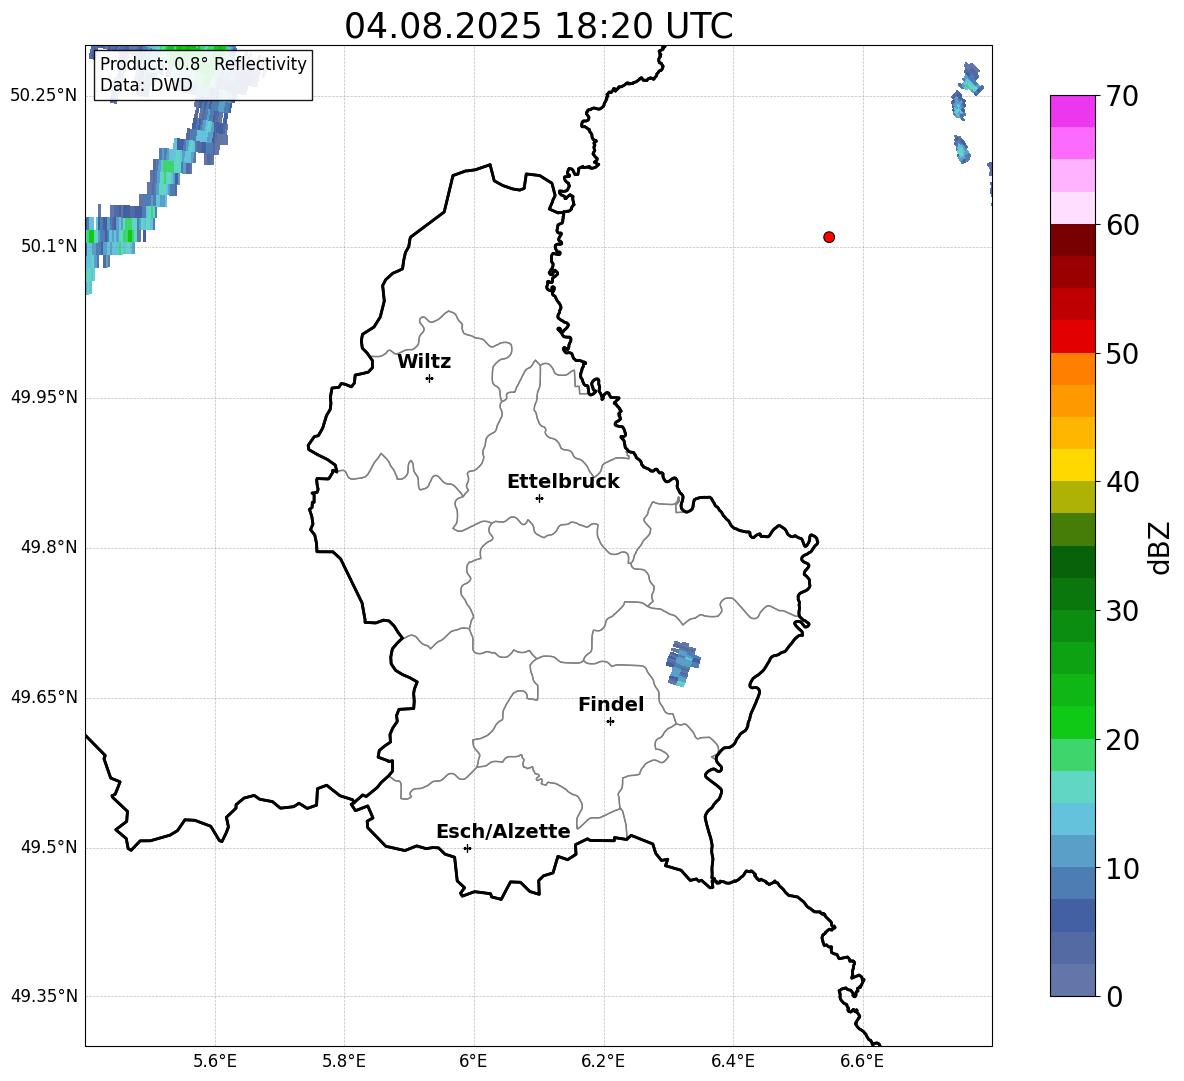1184x1081 pixels.
Task: Click the 70 value on colorbar
Action: 1122,96
